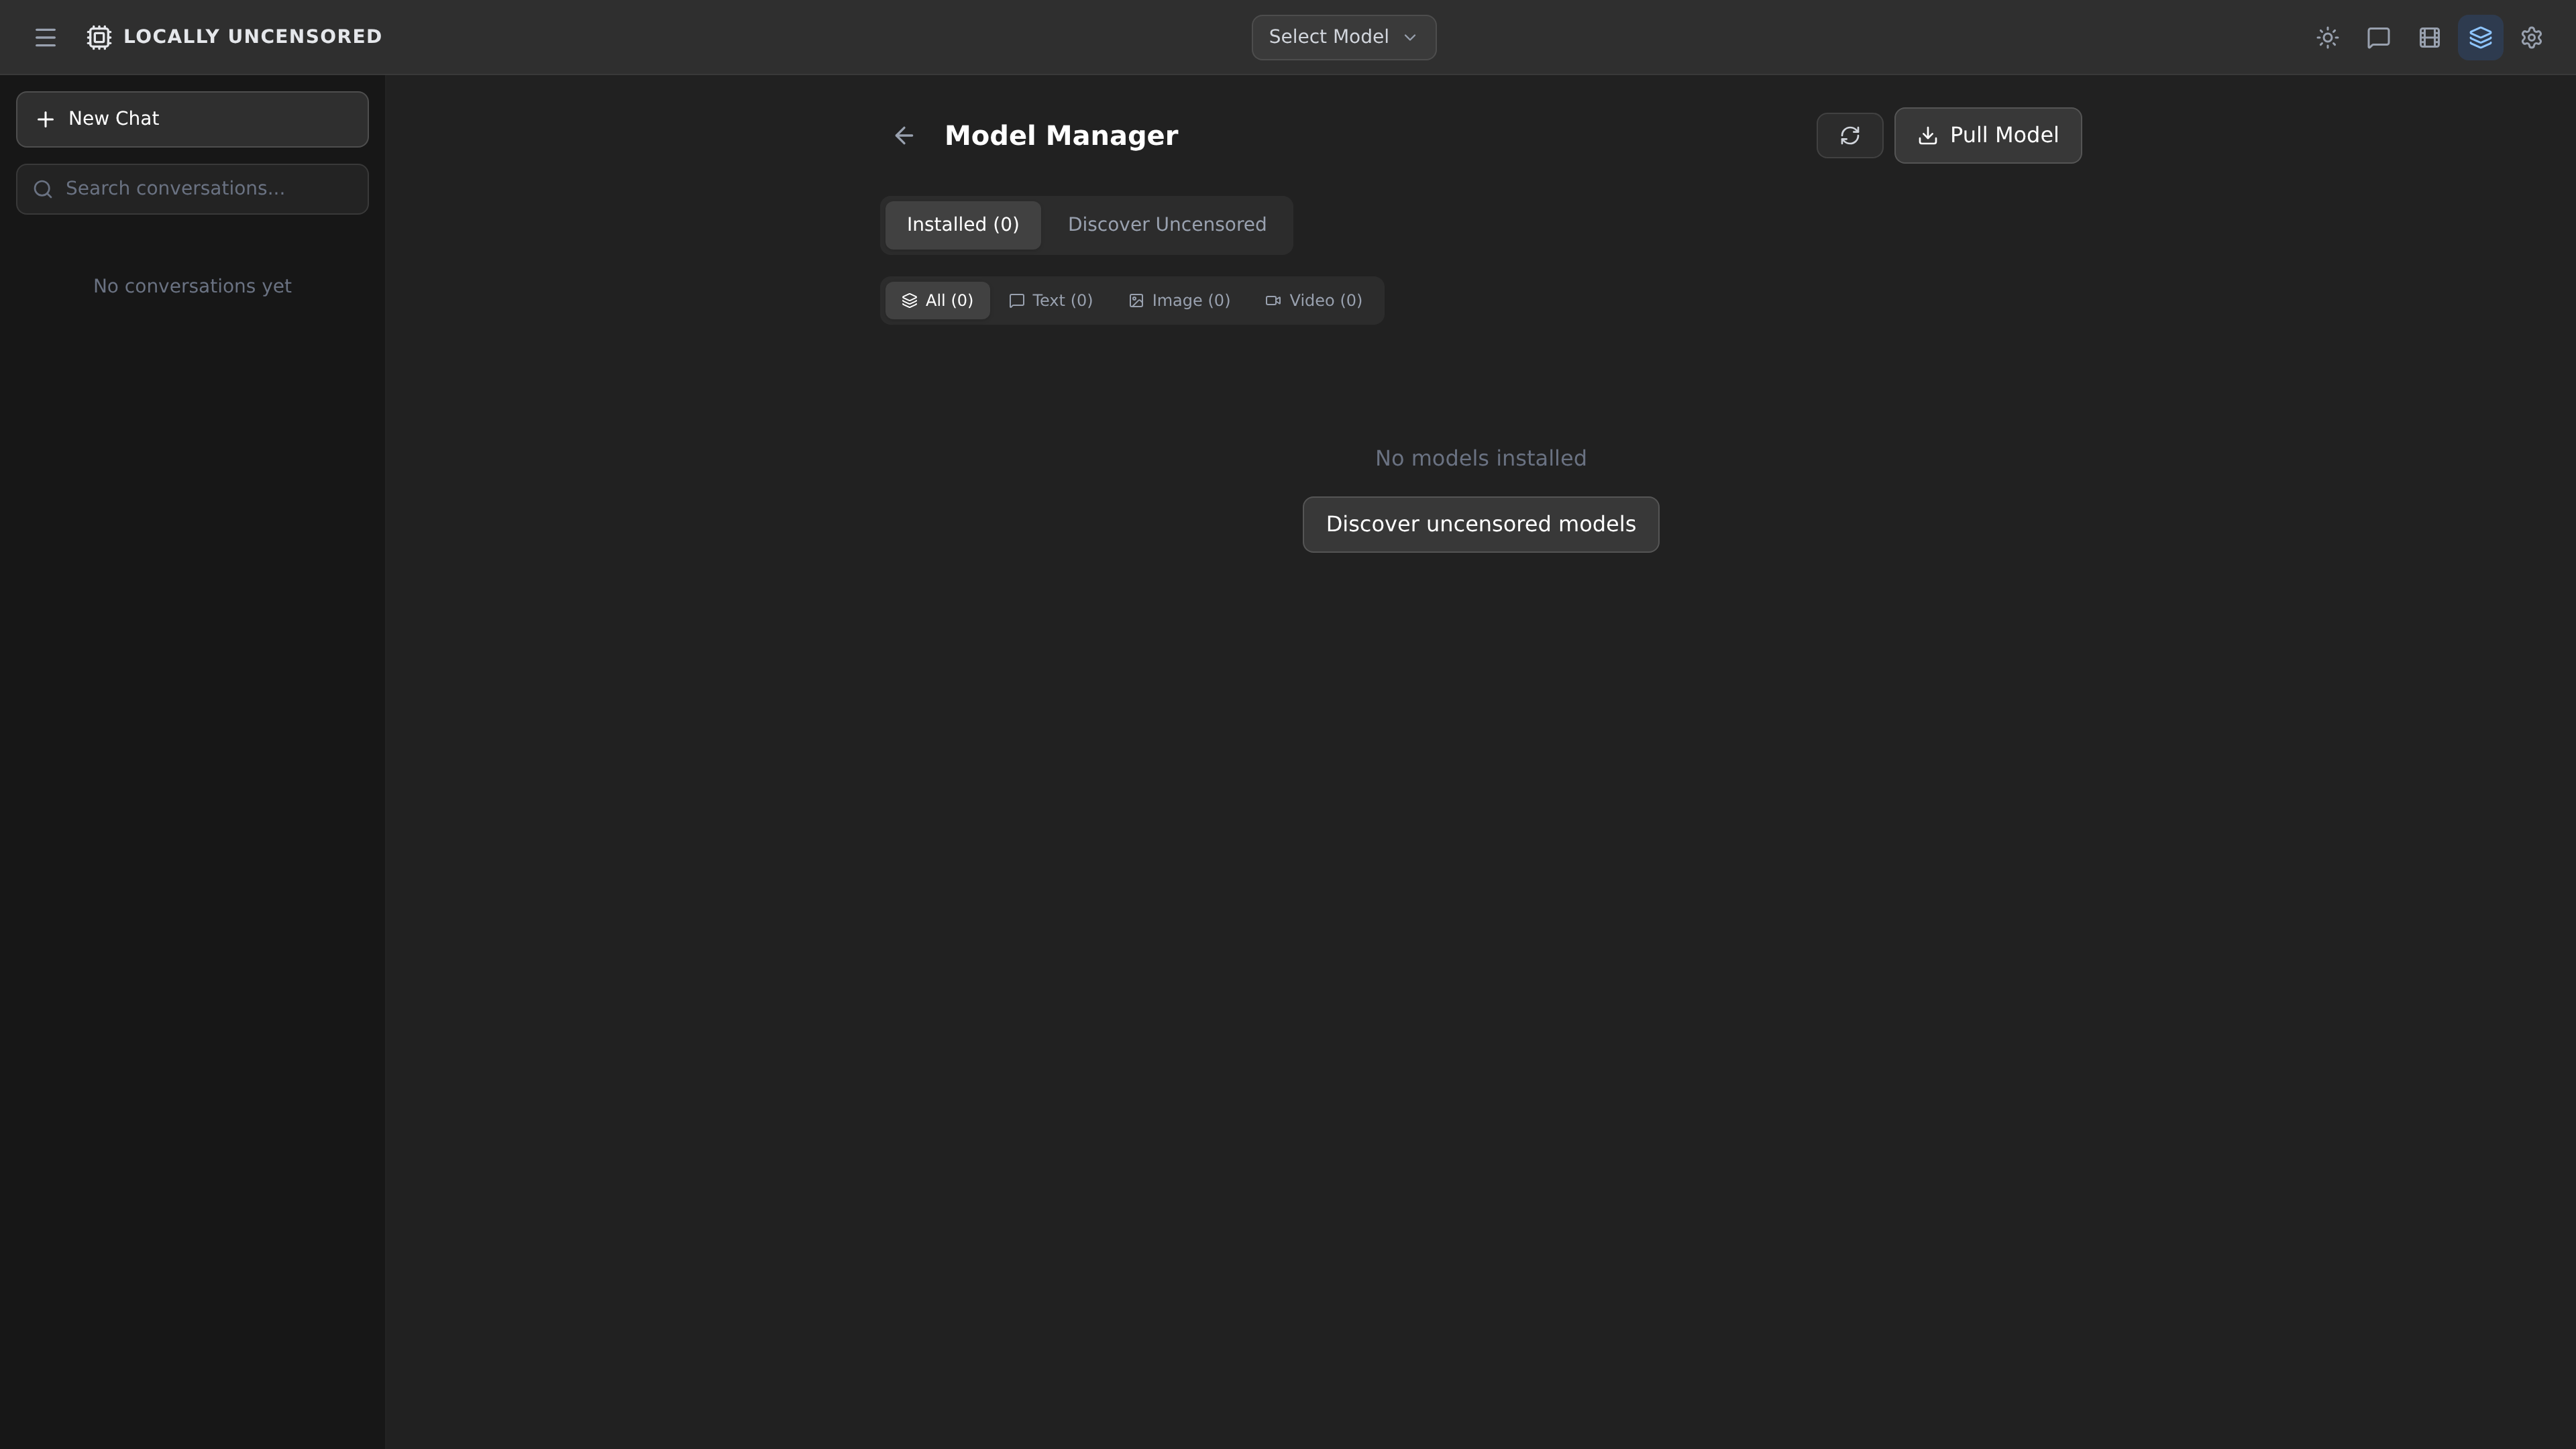The image size is (2576, 1449).
Task: Go back using the arrow next to Model Manager
Action: 904,135
